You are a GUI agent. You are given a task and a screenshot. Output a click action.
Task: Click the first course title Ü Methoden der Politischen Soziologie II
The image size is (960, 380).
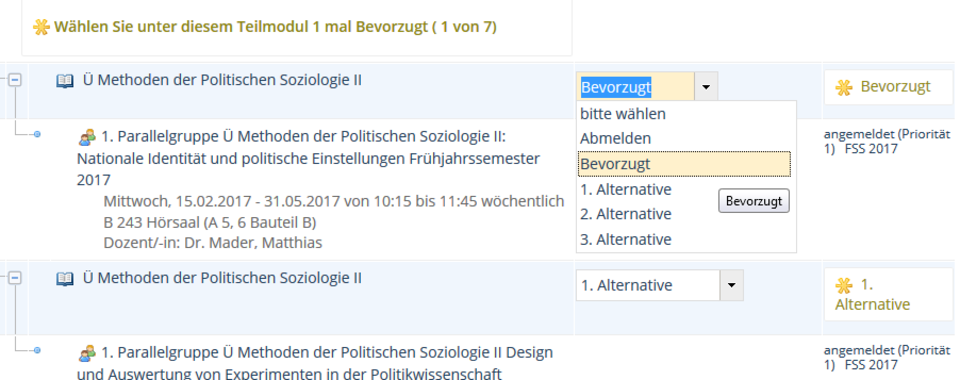pyautogui.click(x=222, y=80)
